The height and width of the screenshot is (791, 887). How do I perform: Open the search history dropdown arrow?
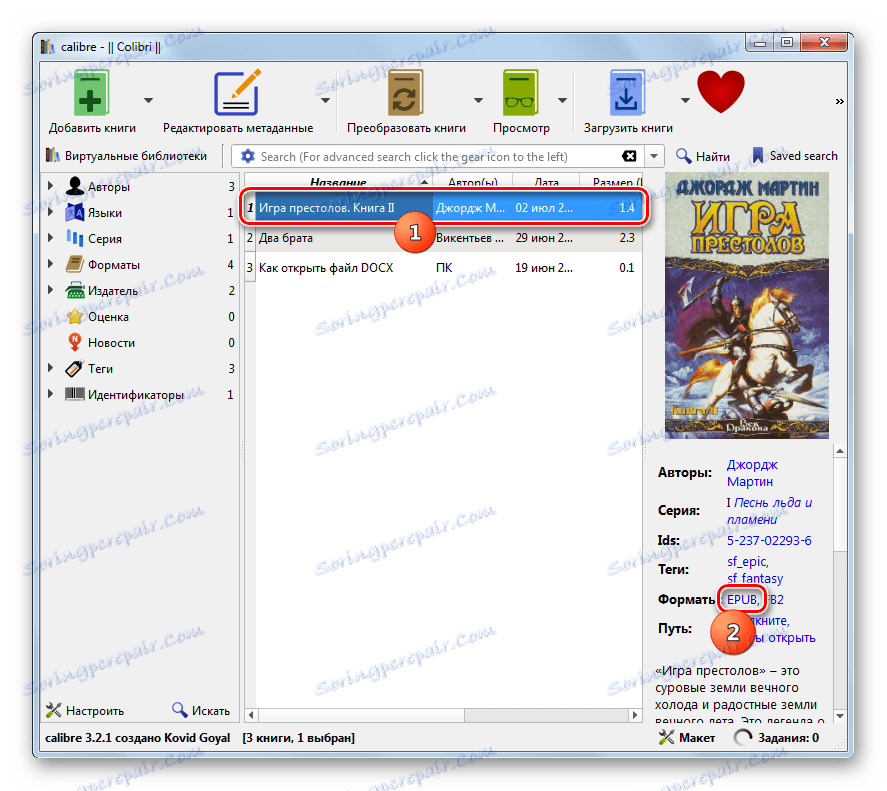[x=654, y=156]
